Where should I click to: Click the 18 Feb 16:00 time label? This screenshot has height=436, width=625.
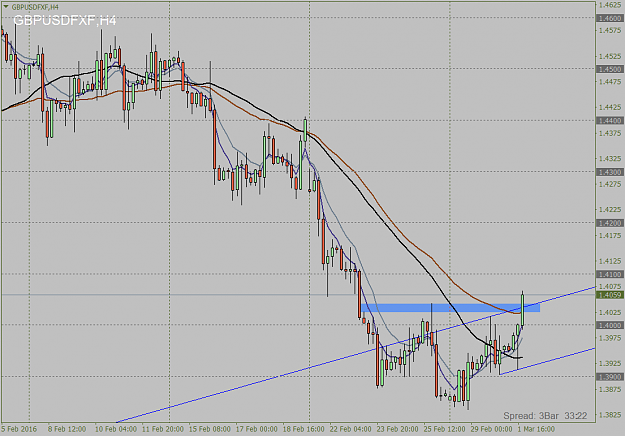point(304,429)
